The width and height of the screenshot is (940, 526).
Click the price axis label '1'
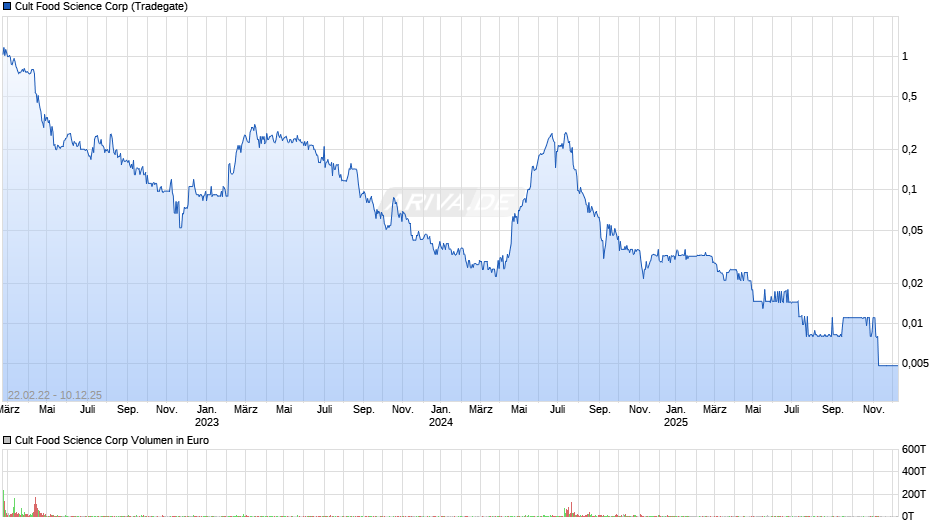coord(905,56)
